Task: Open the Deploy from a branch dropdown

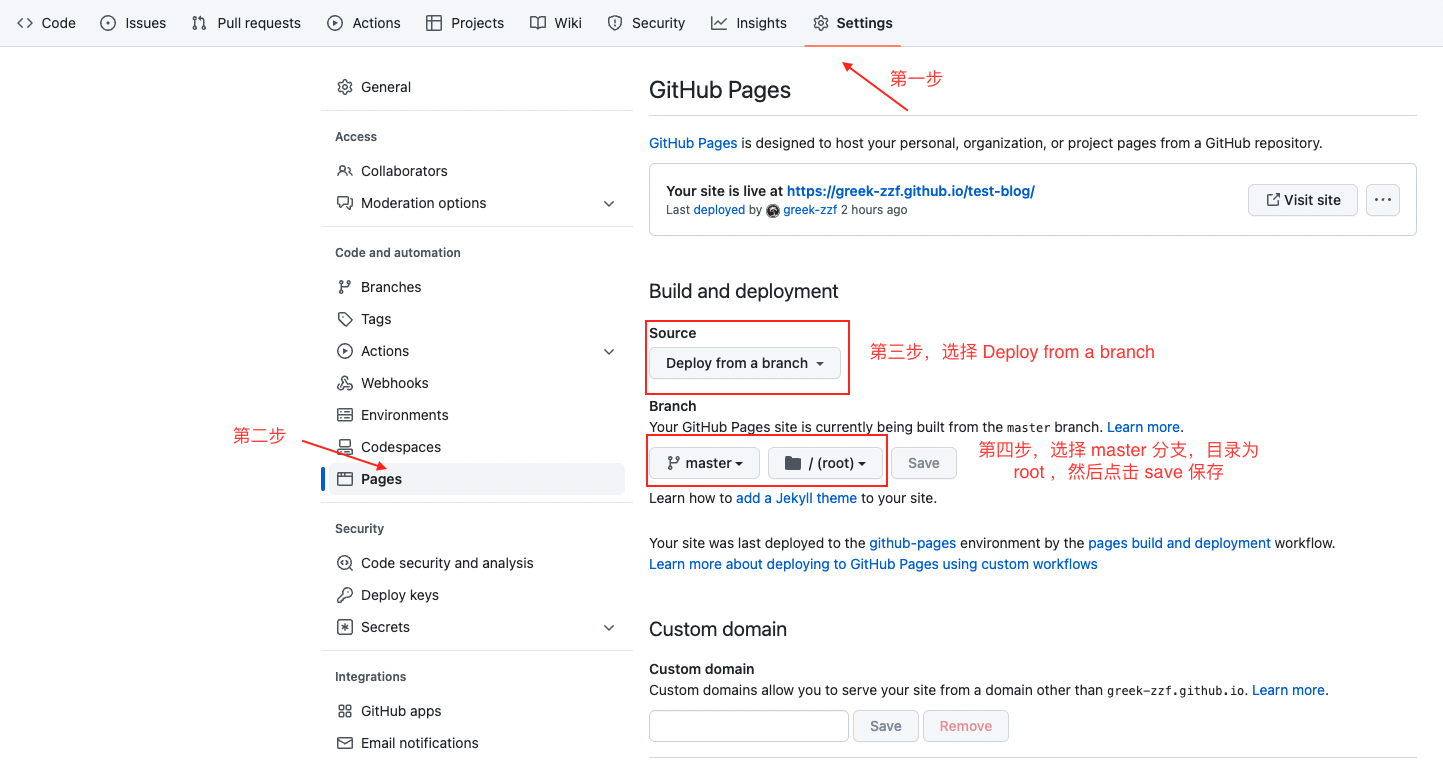Action: pos(745,363)
